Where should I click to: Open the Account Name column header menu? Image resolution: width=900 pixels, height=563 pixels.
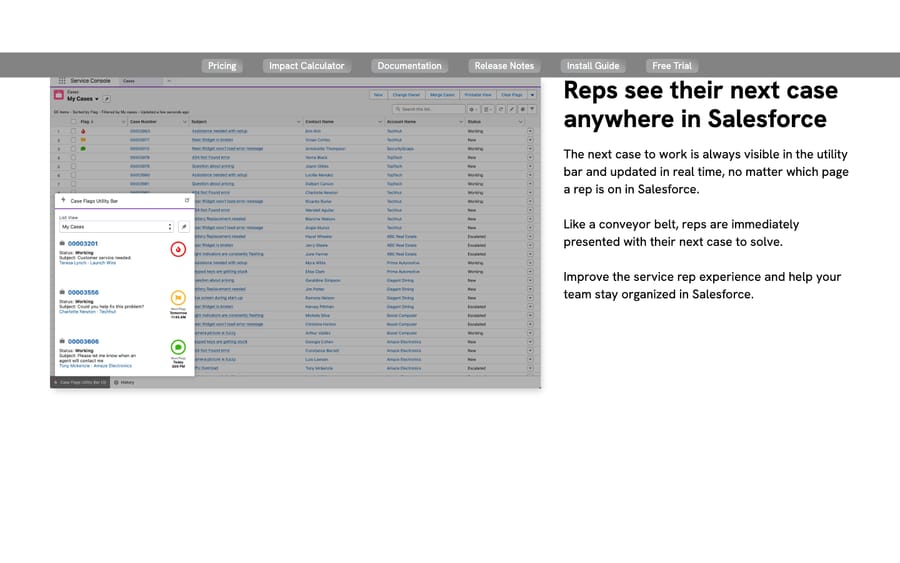[x=460, y=122]
